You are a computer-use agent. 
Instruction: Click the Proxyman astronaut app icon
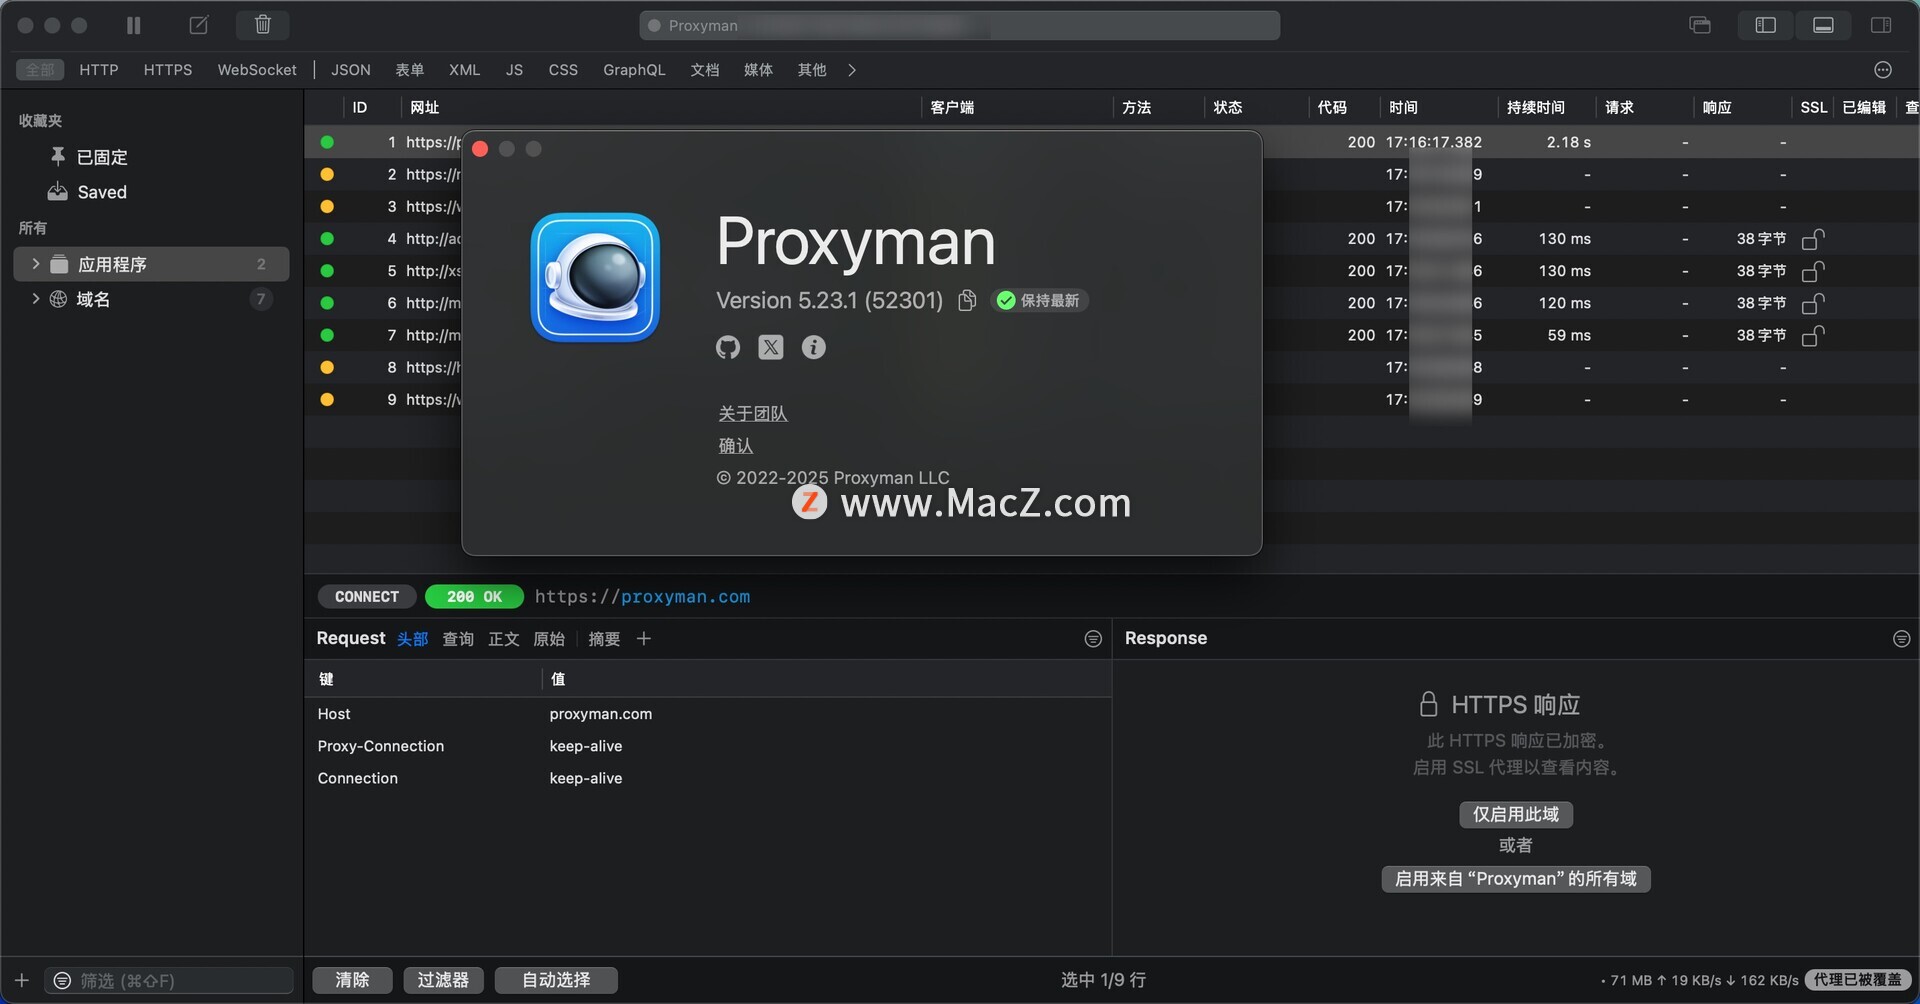pyautogui.click(x=595, y=277)
